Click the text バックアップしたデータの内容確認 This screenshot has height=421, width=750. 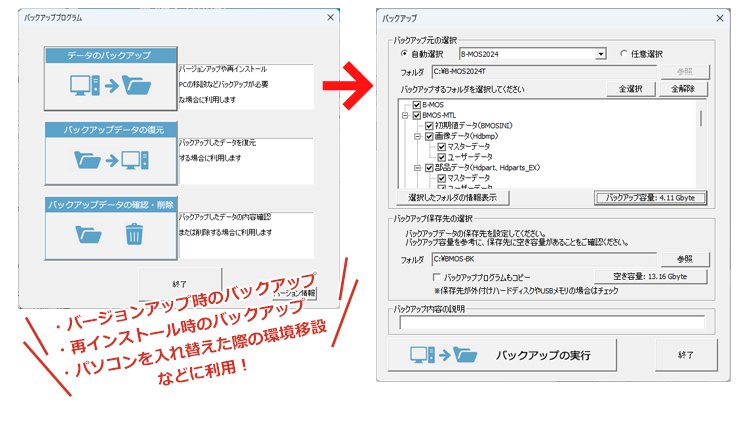click(225, 217)
